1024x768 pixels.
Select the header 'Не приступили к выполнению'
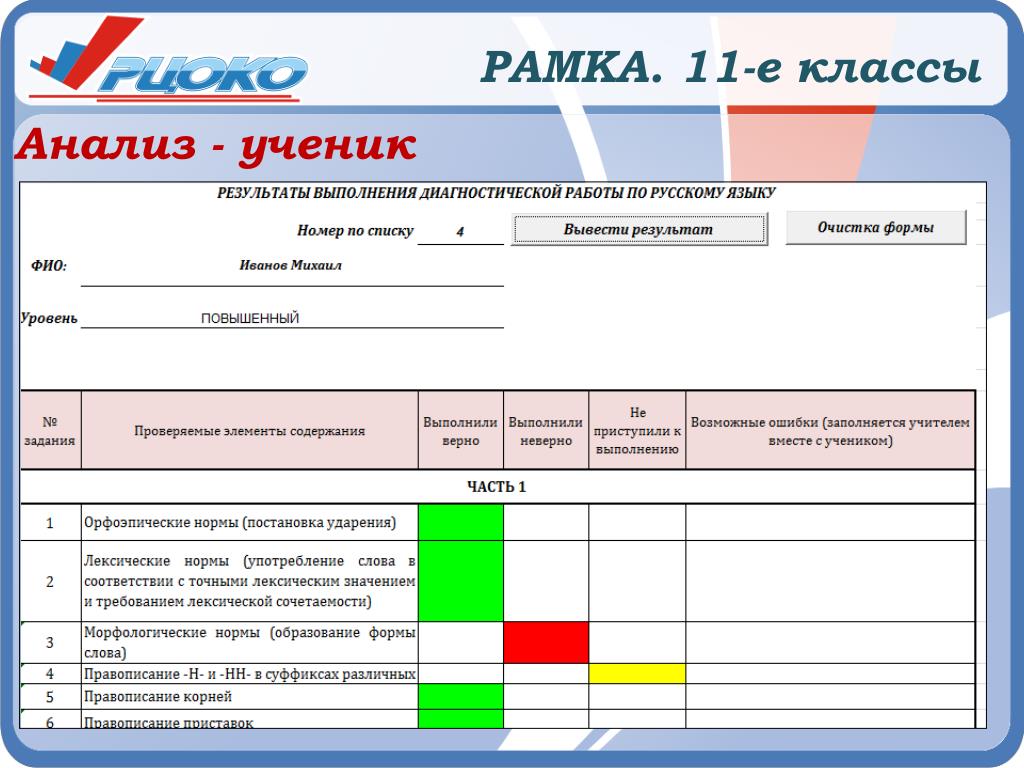tap(637, 431)
